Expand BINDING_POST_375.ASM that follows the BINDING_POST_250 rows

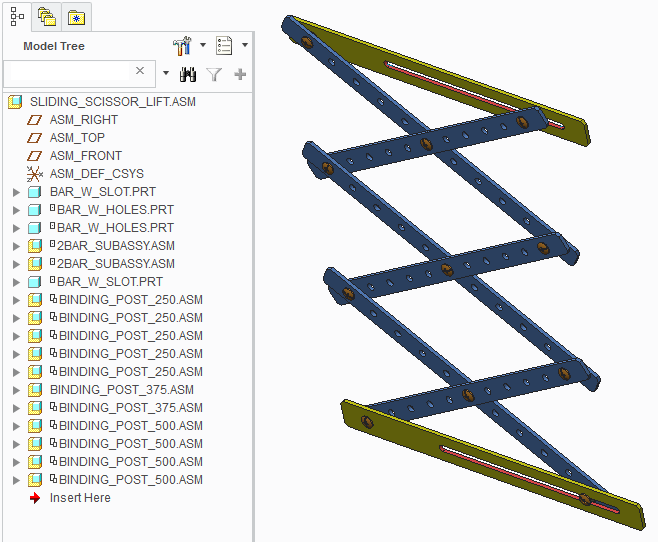coord(16,390)
